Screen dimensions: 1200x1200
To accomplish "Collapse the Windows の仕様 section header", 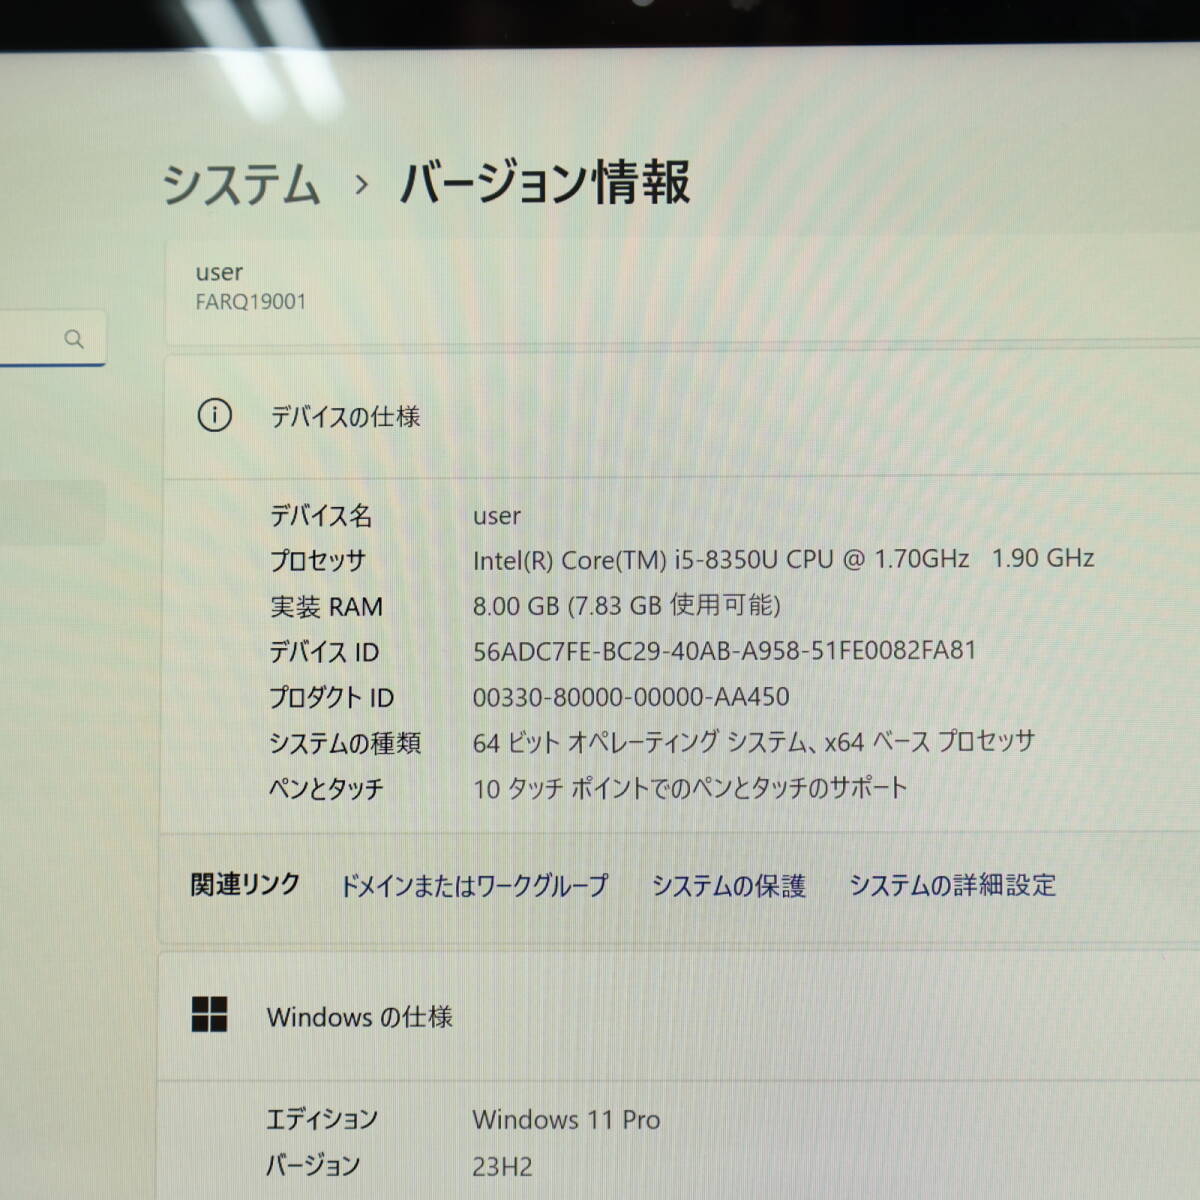I will click(680, 1017).
